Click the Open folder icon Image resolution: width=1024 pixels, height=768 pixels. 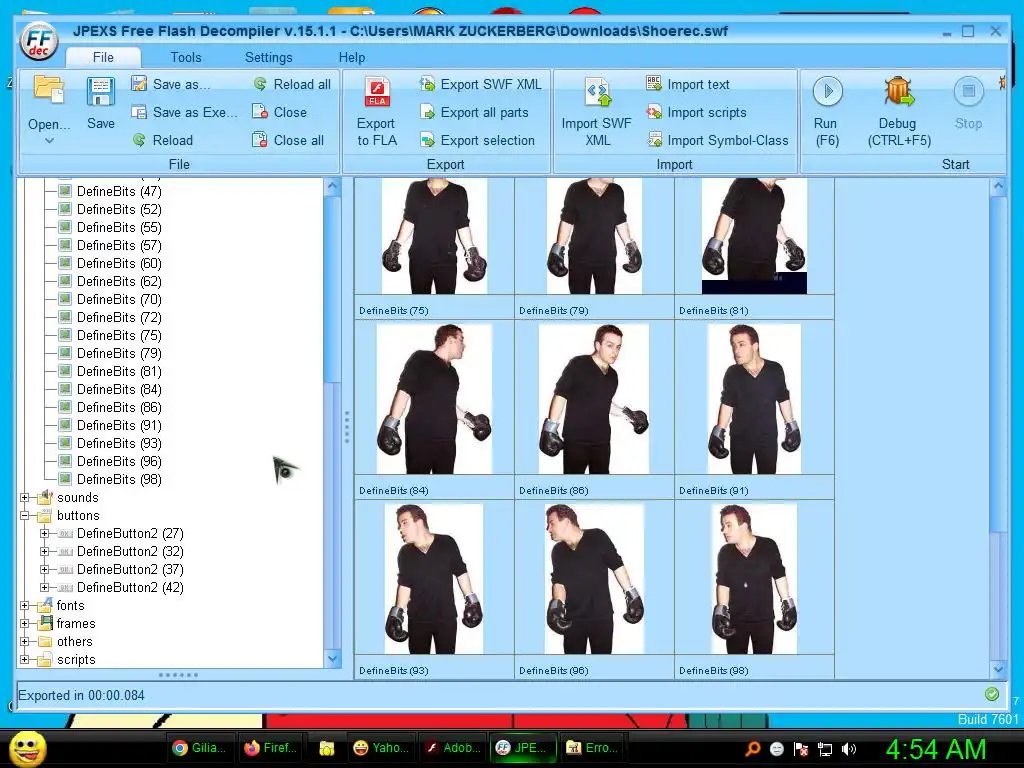49,90
